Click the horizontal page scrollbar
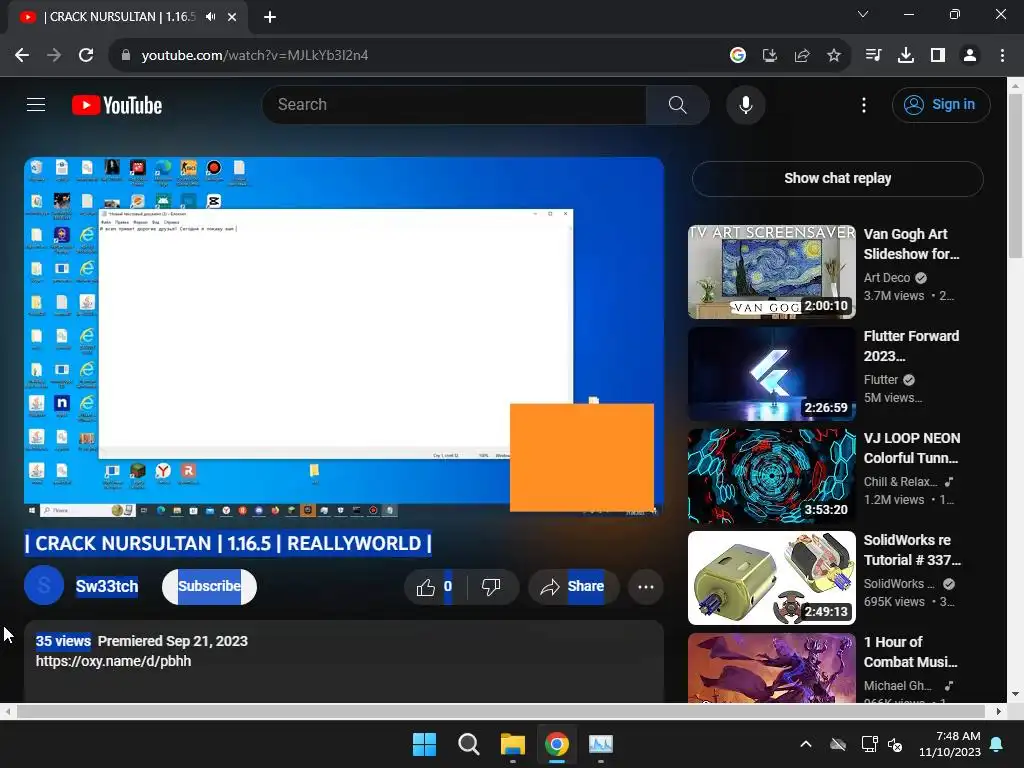Viewport: 1024px width, 768px height. click(502, 711)
